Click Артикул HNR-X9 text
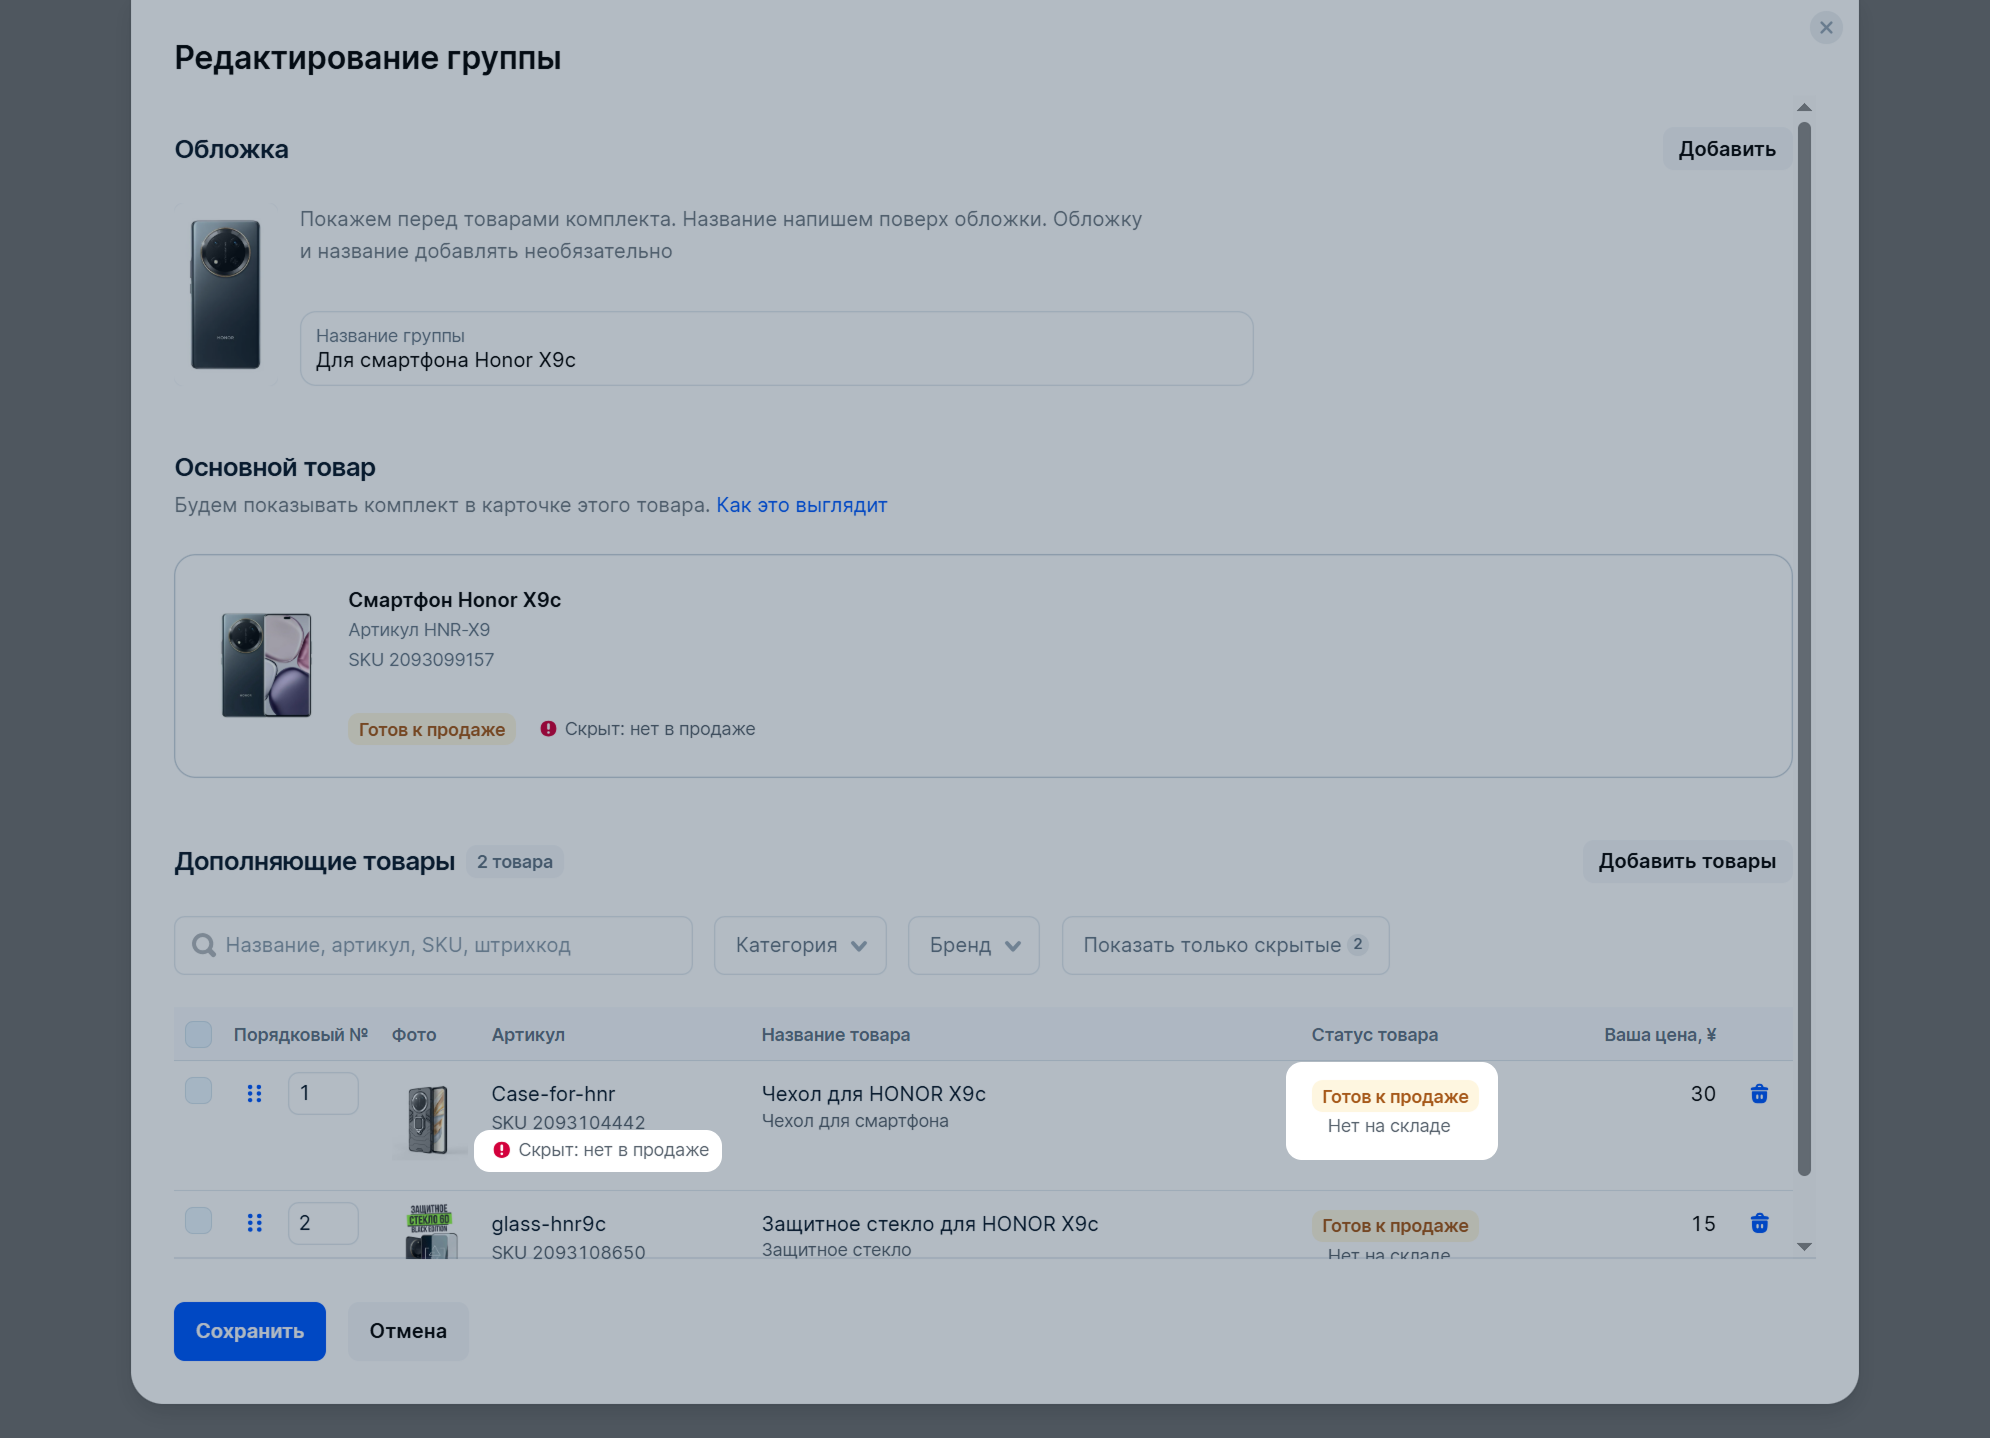The width and height of the screenshot is (1990, 1438). pyautogui.click(x=419, y=630)
